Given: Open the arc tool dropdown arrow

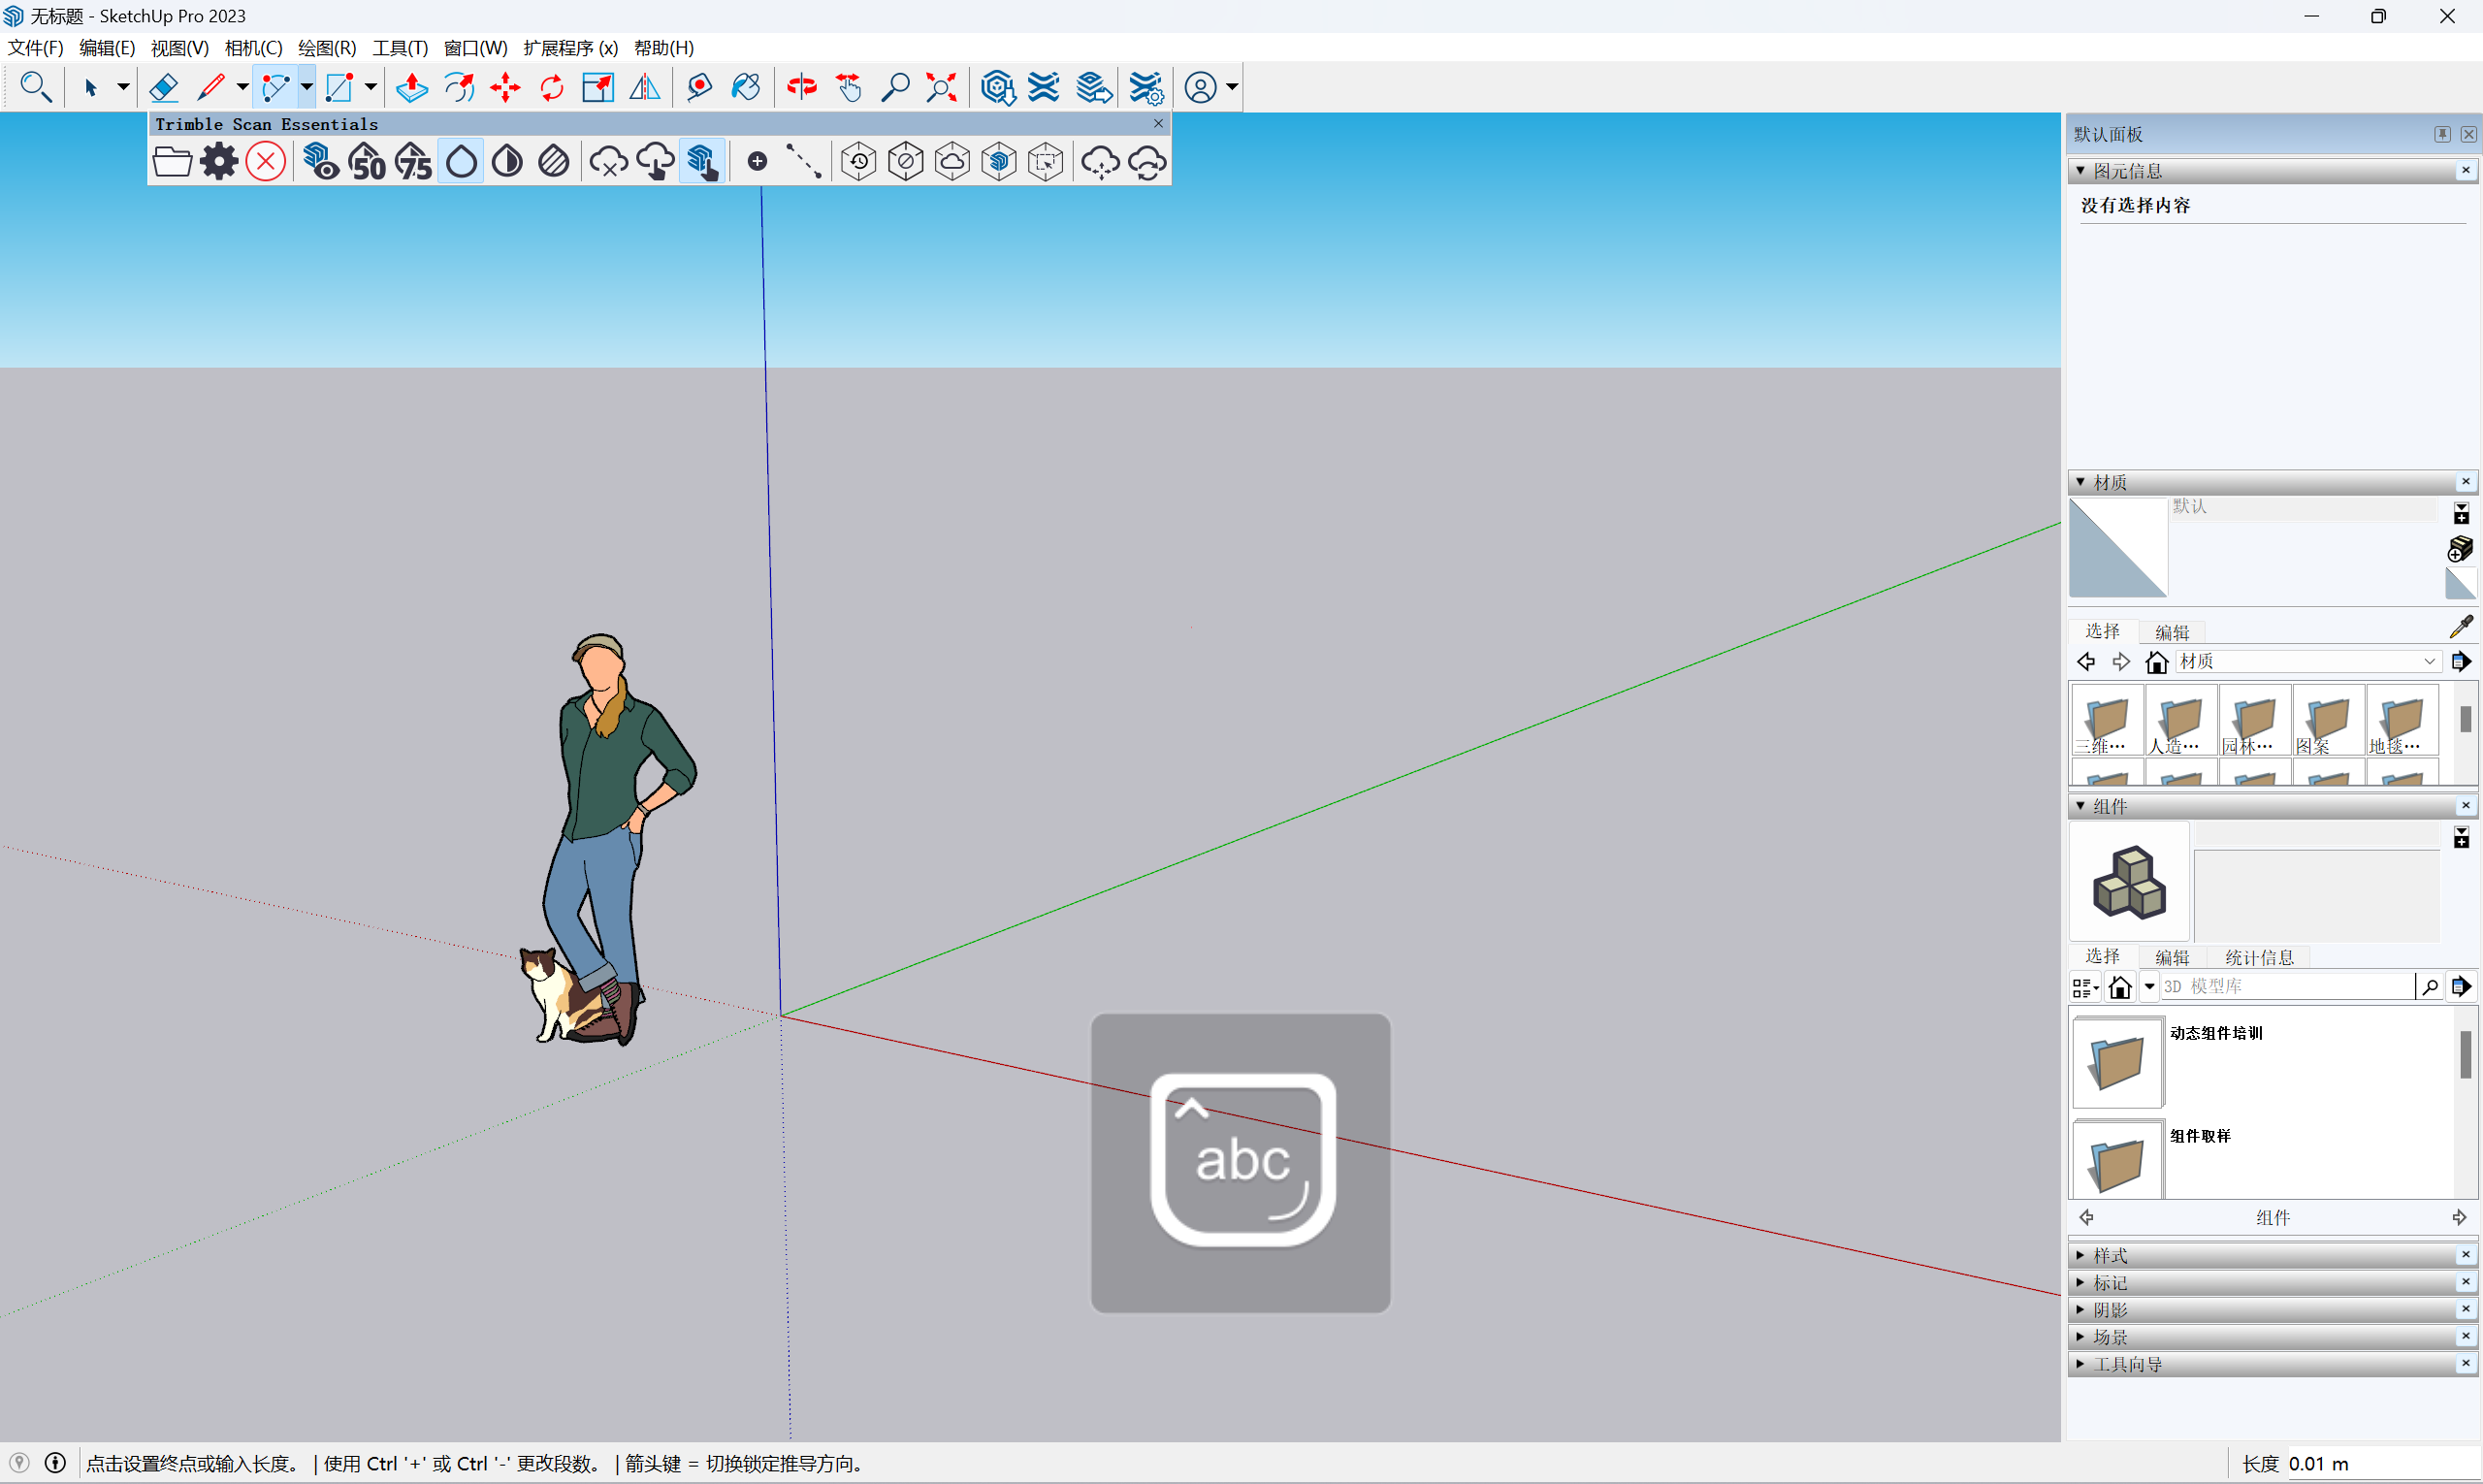Looking at the screenshot, I should [307, 88].
